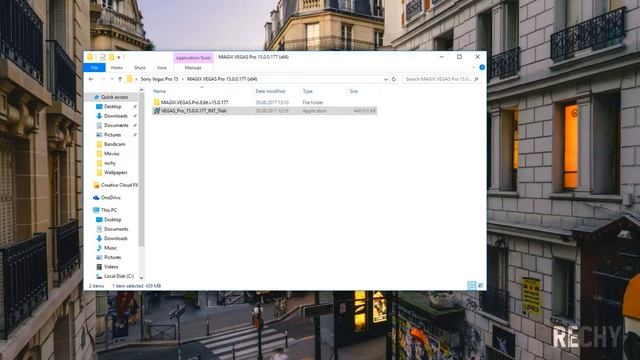This screenshot has height=360, width=640.
Task: Click the New folder quick access toolbar icon
Action: [111, 57]
